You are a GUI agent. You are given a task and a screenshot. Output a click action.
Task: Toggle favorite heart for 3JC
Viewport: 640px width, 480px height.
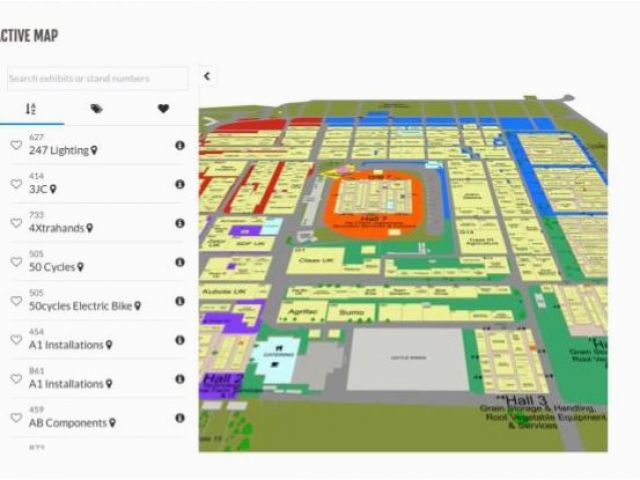pos(16,184)
